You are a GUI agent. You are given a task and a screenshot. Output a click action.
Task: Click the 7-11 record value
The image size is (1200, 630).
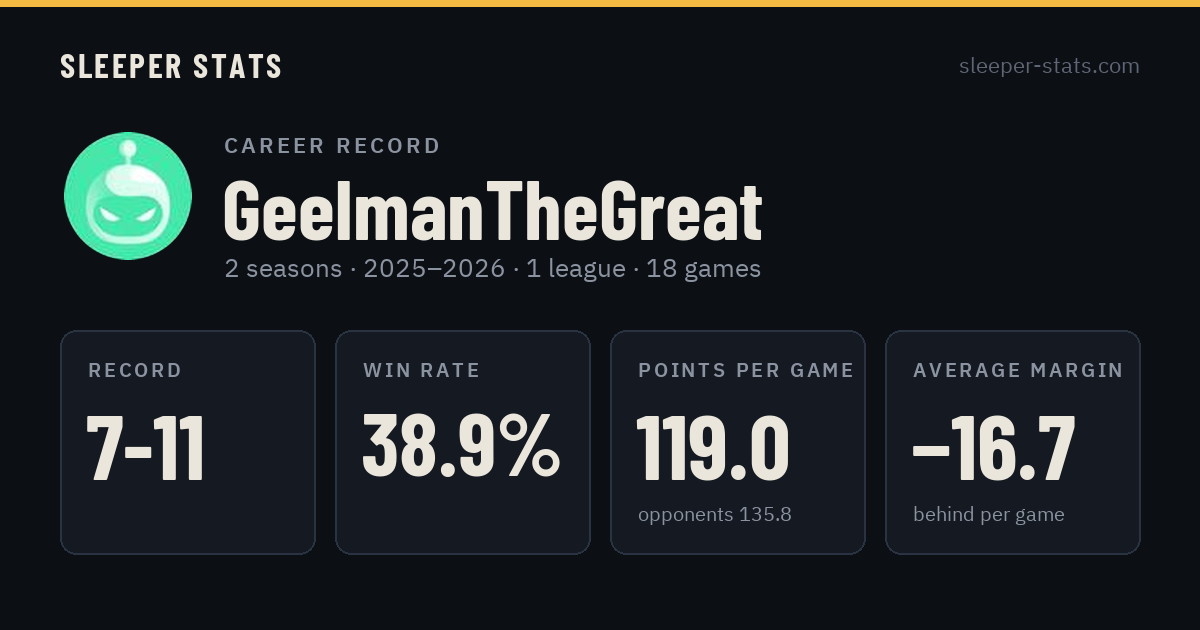tap(146, 449)
